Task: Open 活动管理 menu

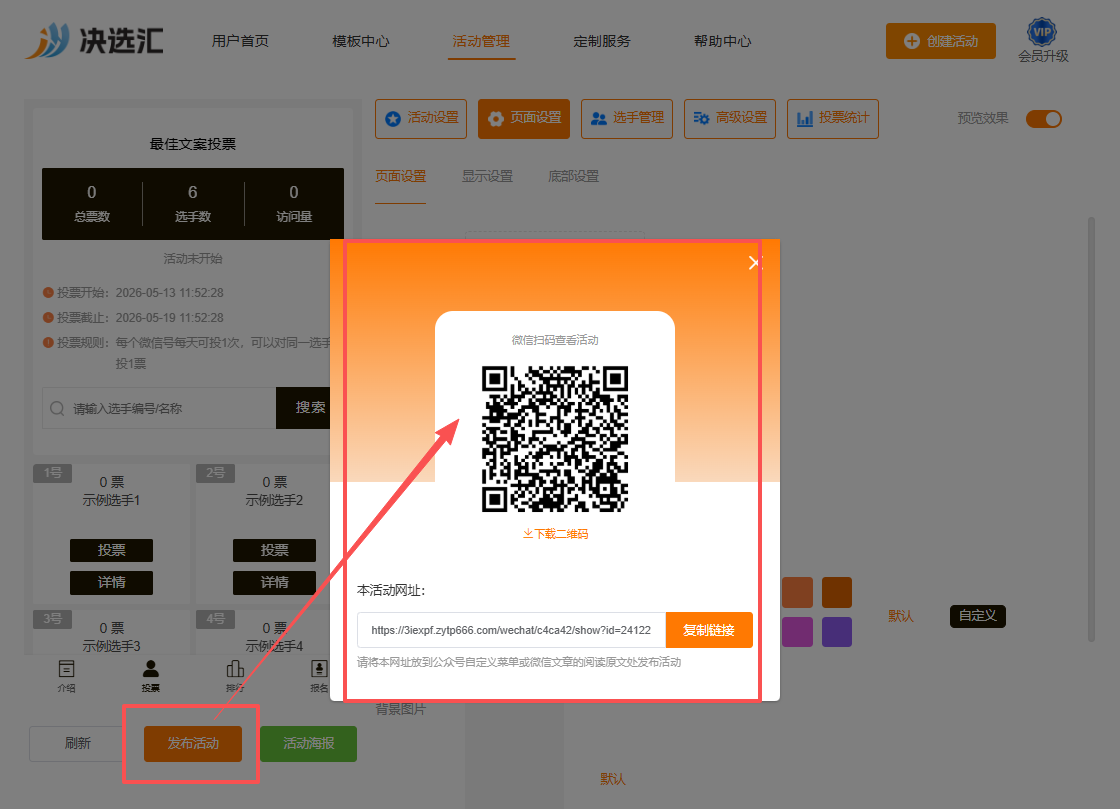Action: pyautogui.click(x=481, y=41)
